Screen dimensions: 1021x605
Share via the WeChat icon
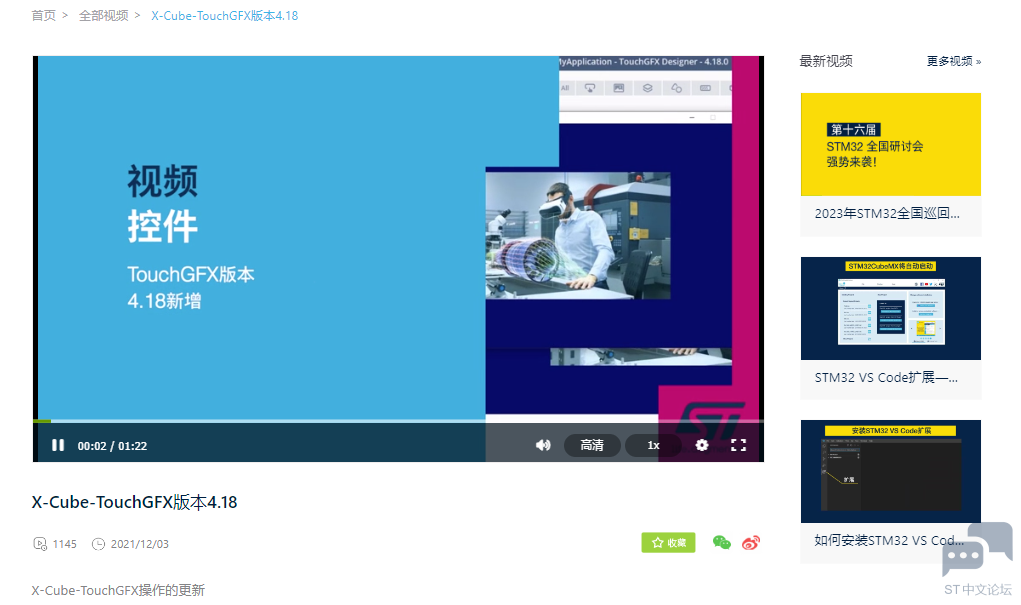click(721, 542)
